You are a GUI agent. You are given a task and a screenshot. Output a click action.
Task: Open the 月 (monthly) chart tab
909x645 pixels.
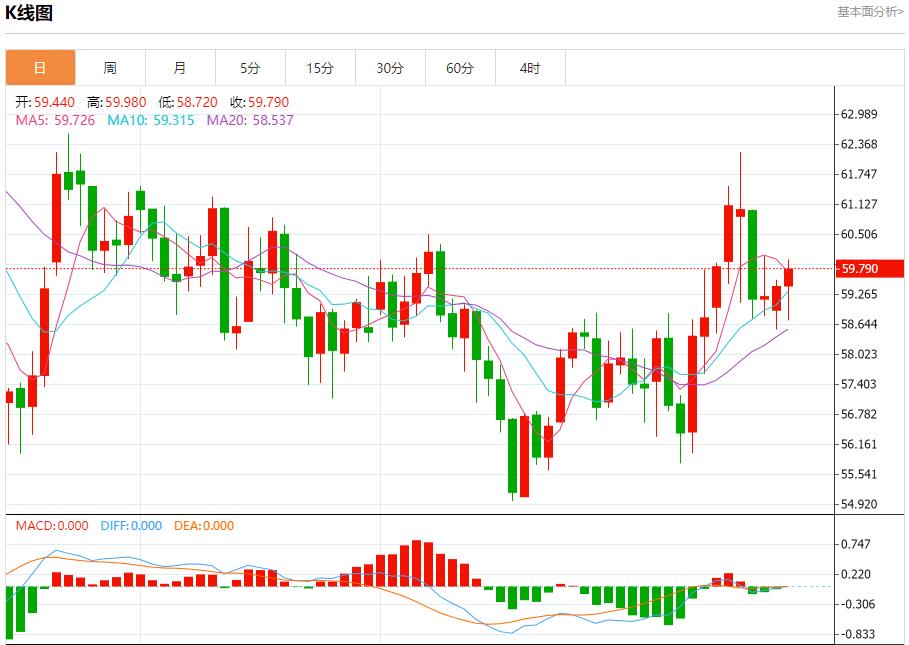[180, 68]
